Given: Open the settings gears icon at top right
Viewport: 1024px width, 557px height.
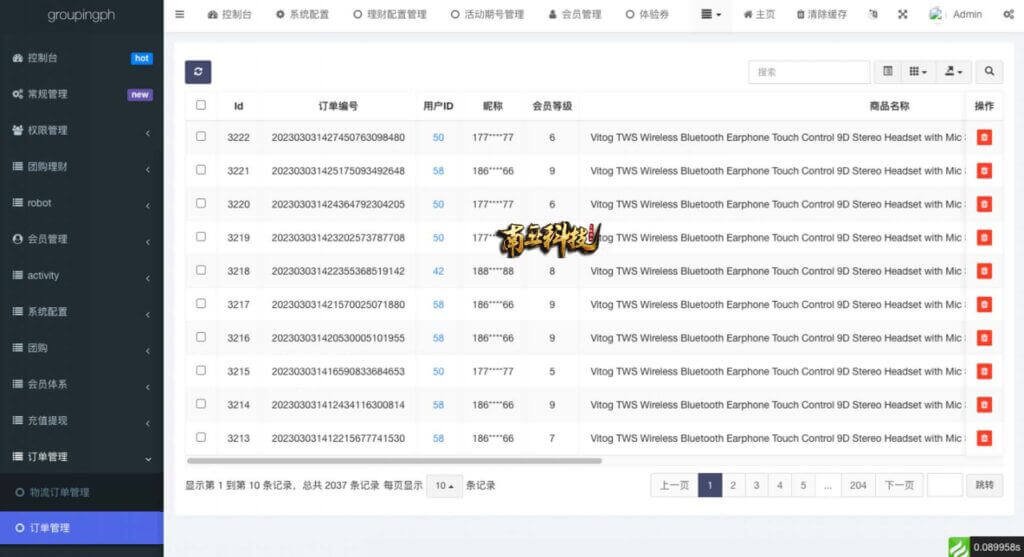Looking at the screenshot, I should 1007,15.
